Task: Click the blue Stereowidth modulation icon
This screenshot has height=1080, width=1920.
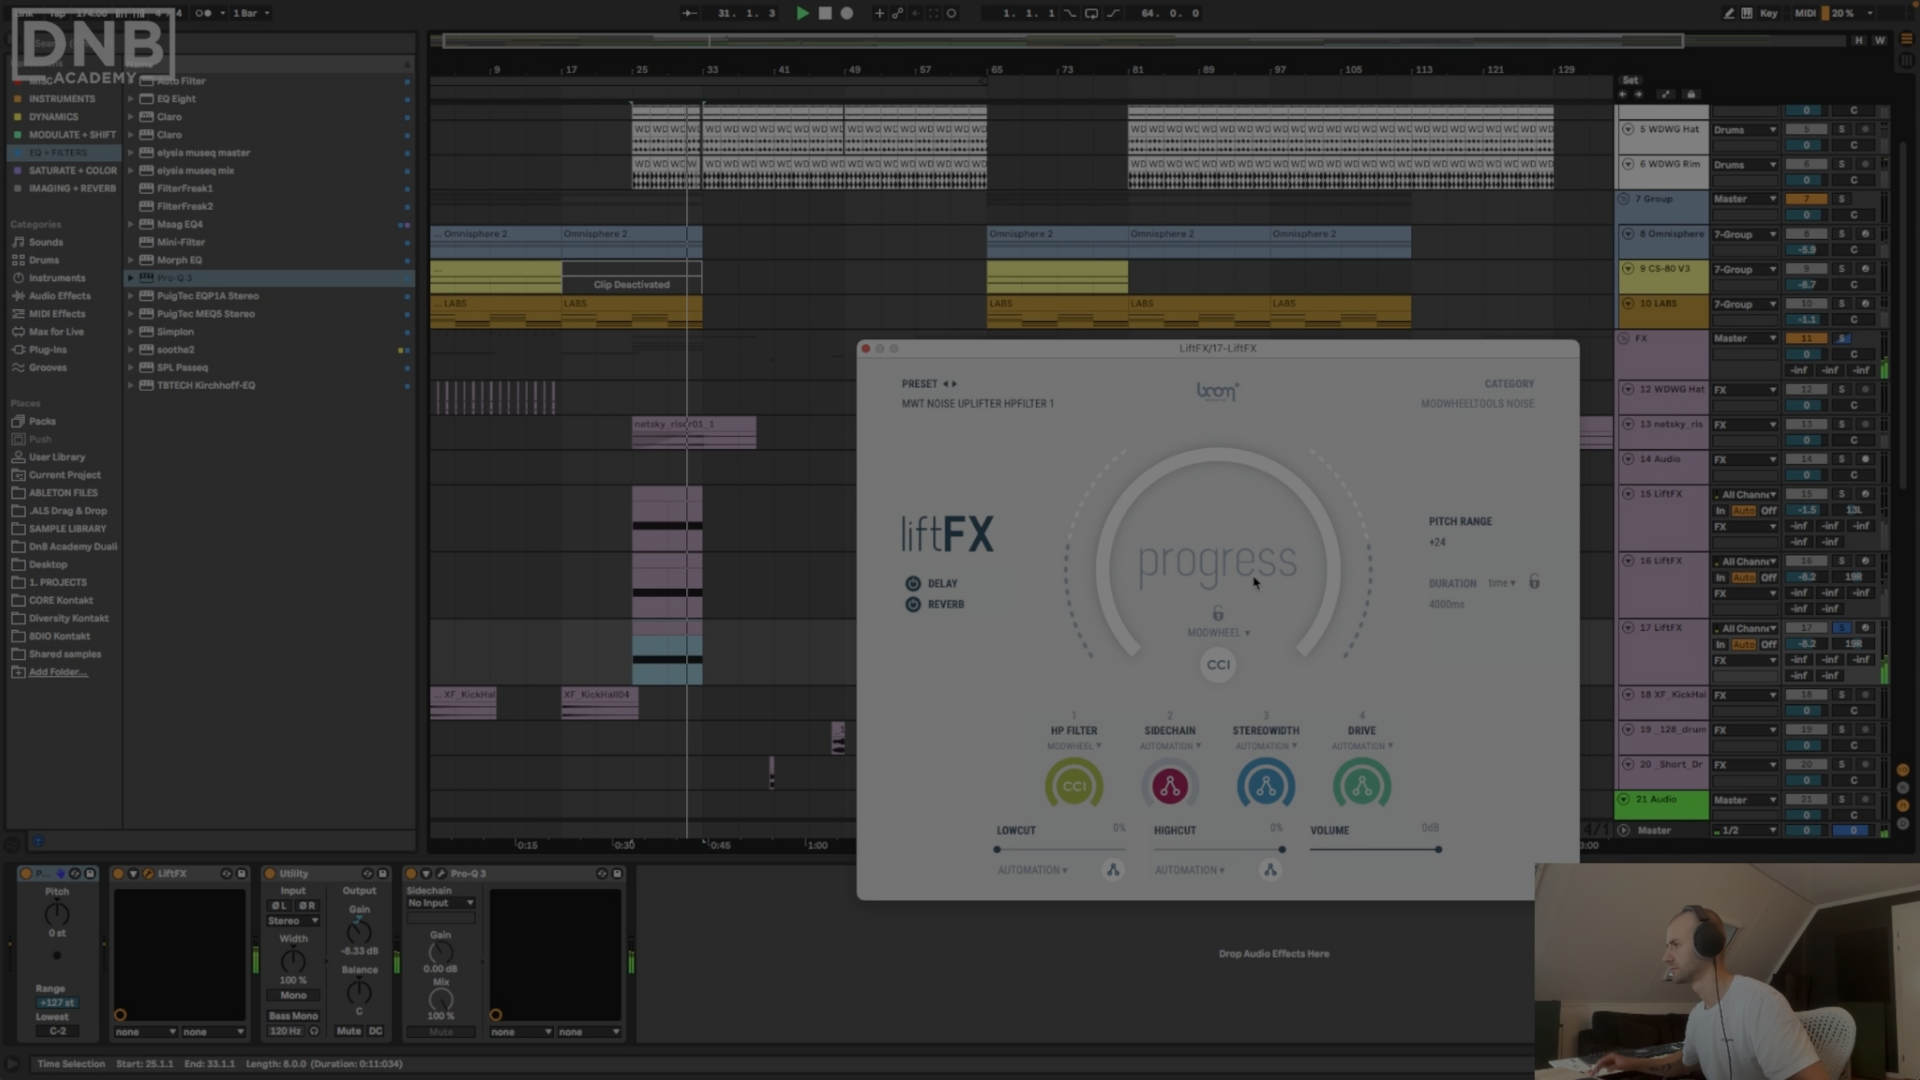Action: tap(1266, 786)
